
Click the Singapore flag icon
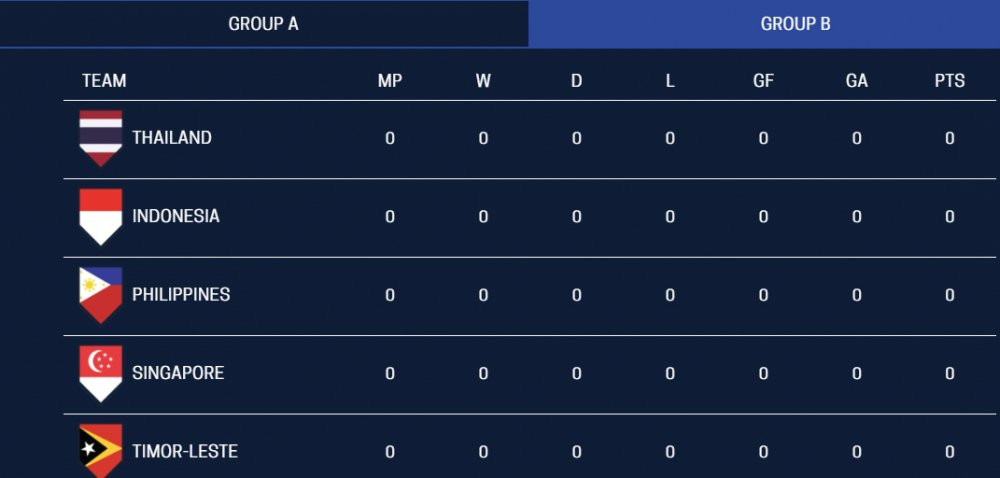pyautogui.click(x=101, y=373)
